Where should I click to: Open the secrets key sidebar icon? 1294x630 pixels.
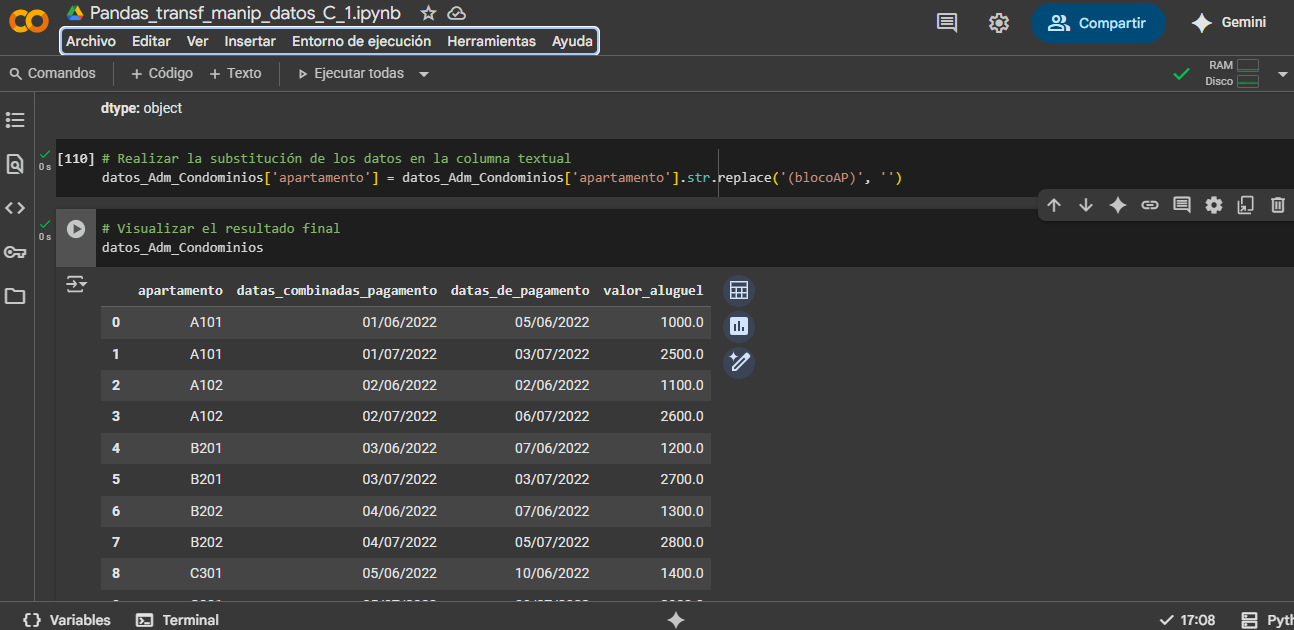pyautogui.click(x=15, y=252)
